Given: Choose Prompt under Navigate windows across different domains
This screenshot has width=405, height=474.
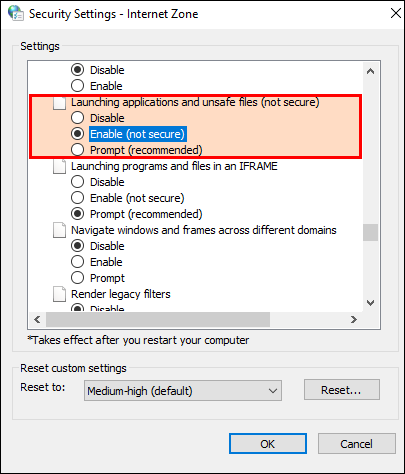Looking at the screenshot, I should (77, 278).
